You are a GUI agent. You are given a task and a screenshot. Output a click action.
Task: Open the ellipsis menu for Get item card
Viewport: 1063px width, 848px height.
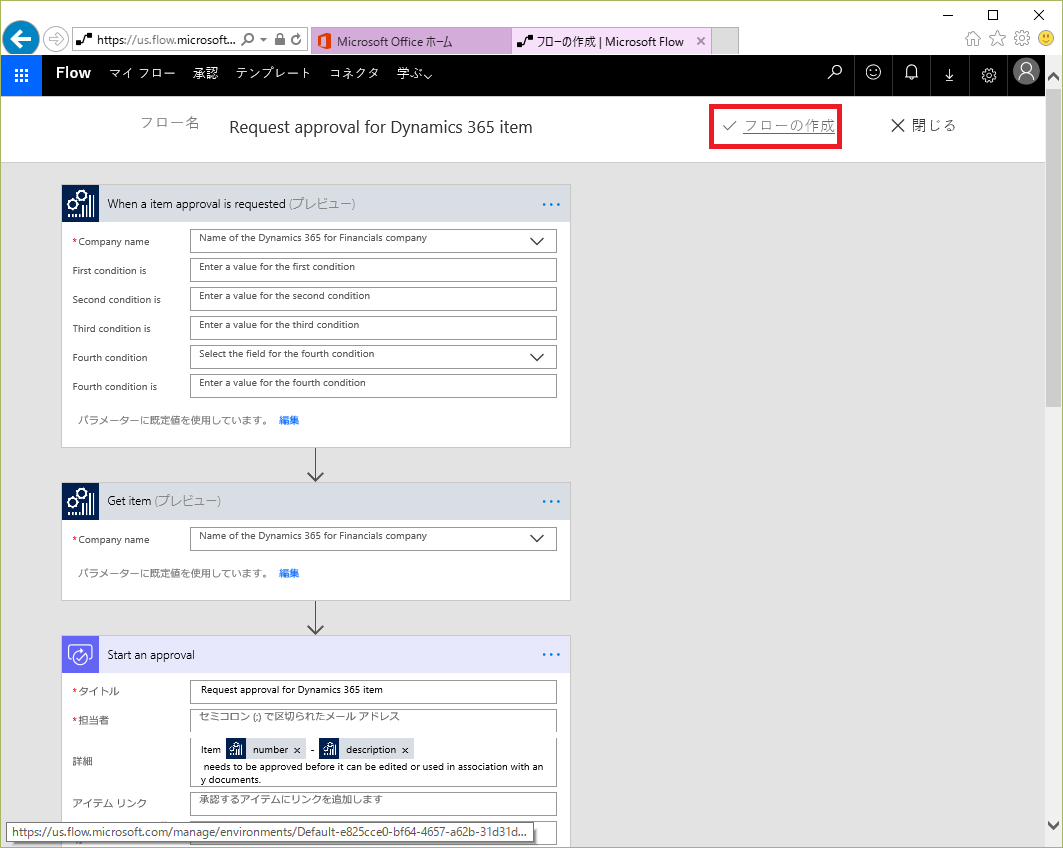click(551, 501)
